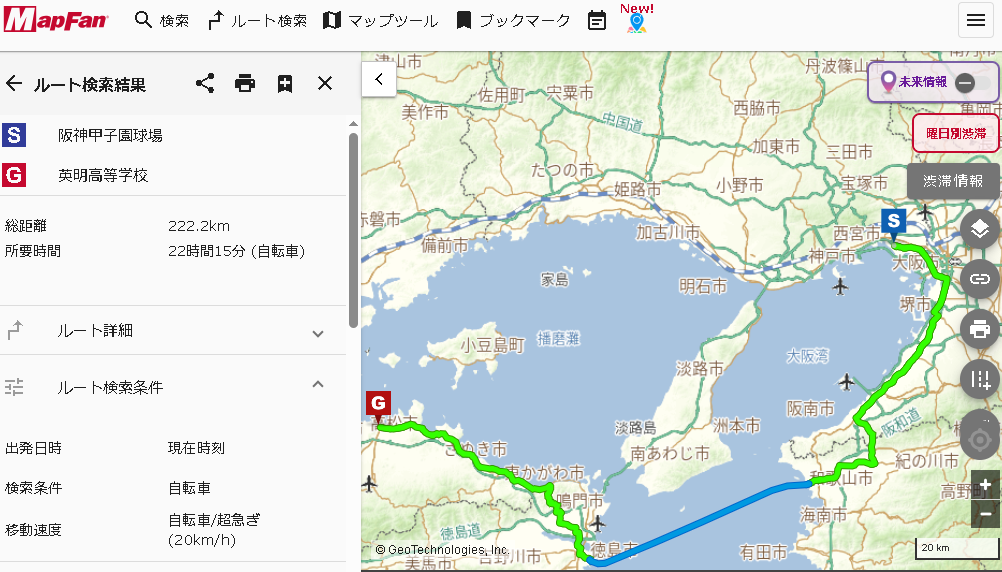Open the map layers selector

(x=980, y=230)
